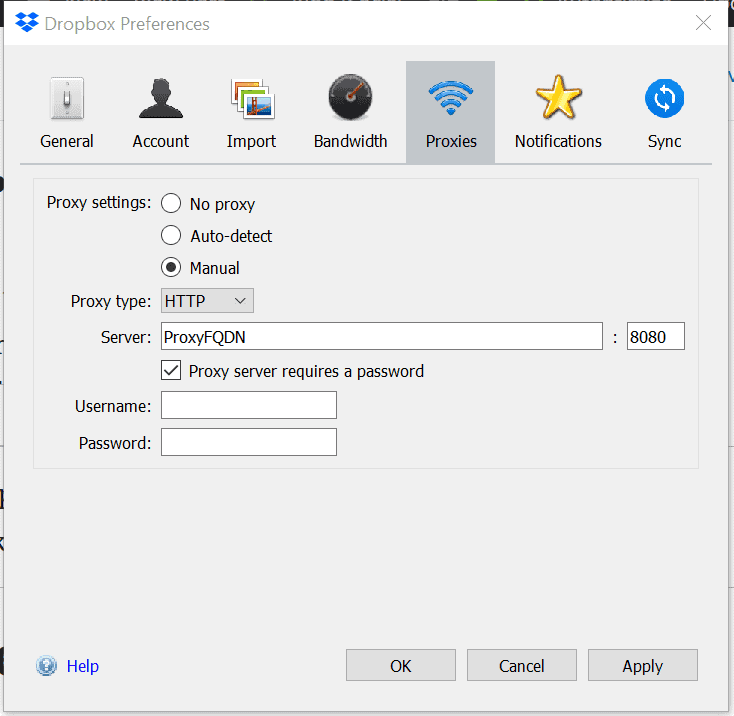Click the OK button
The image size is (734, 716).
click(x=400, y=666)
